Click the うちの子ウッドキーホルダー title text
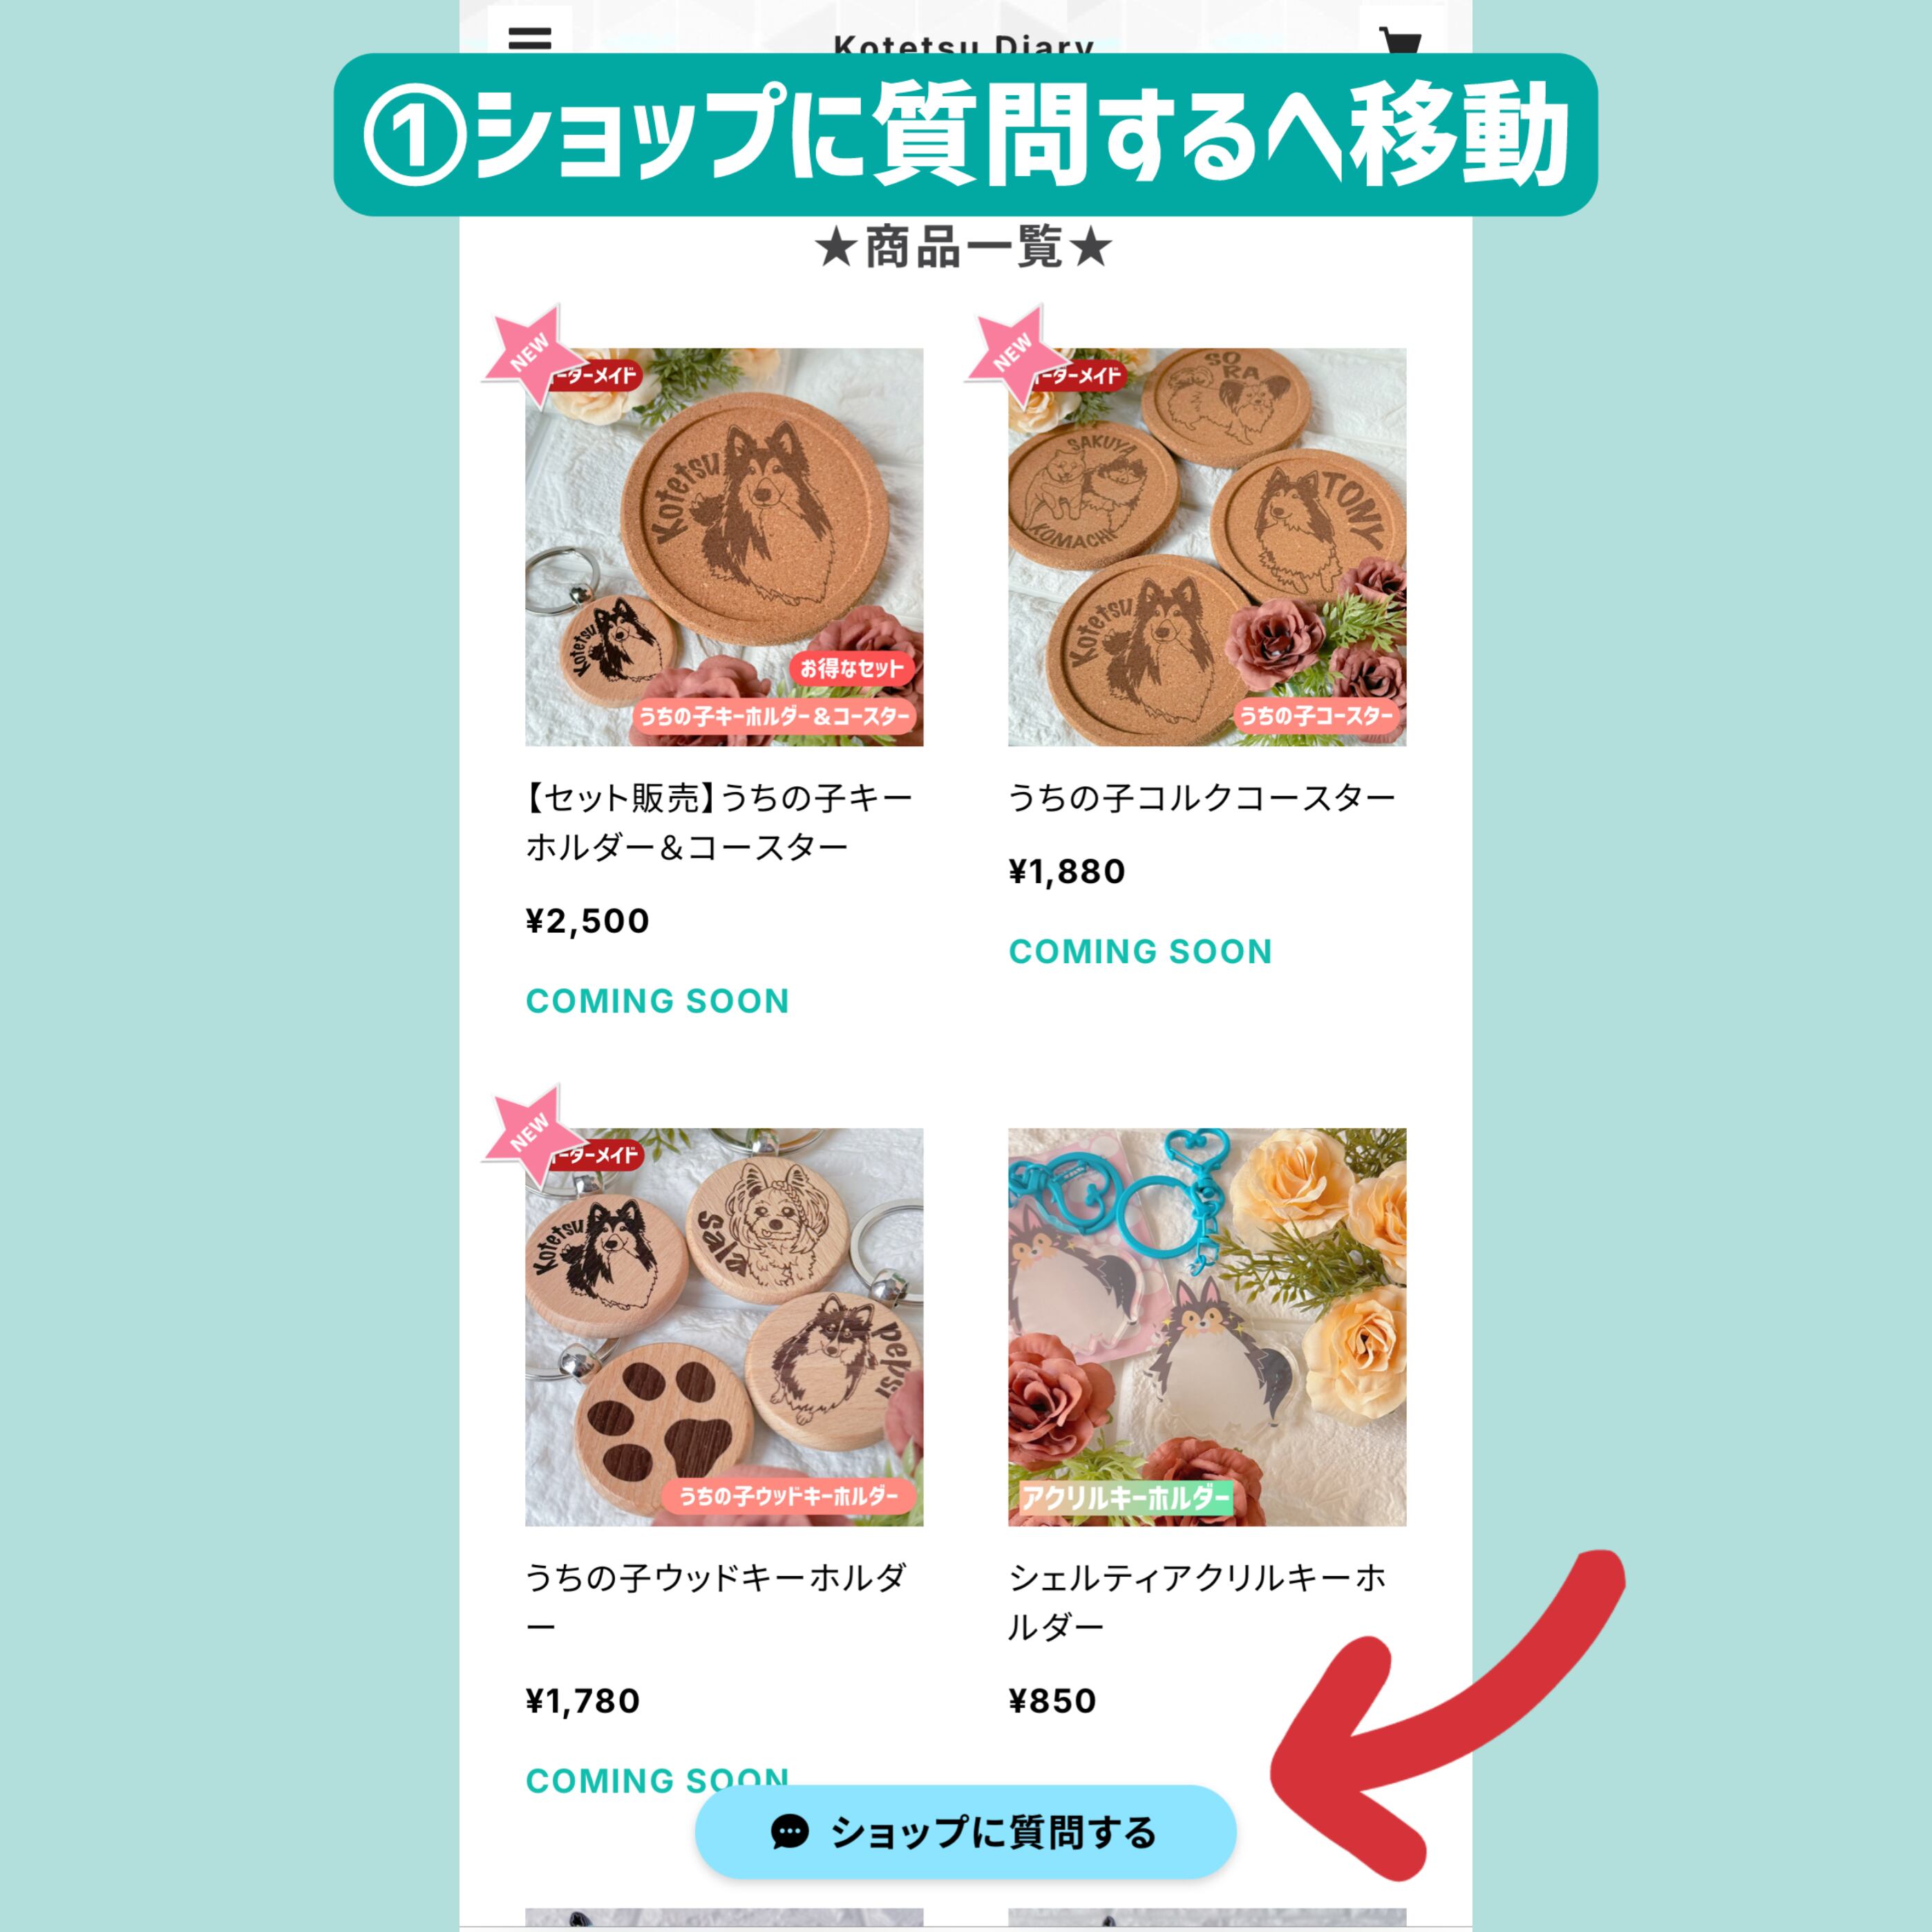This screenshot has height=1932, width=1932. (x=716, y=1602)
